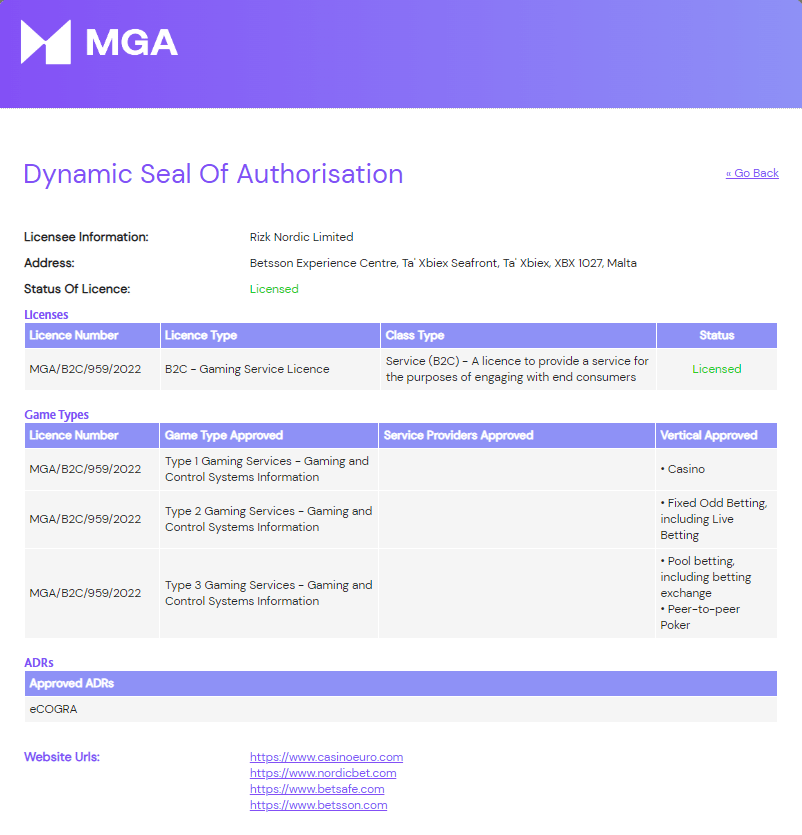Click the 'Status' column header
This screenshot has width=802, height=835.
pos(717,335)
